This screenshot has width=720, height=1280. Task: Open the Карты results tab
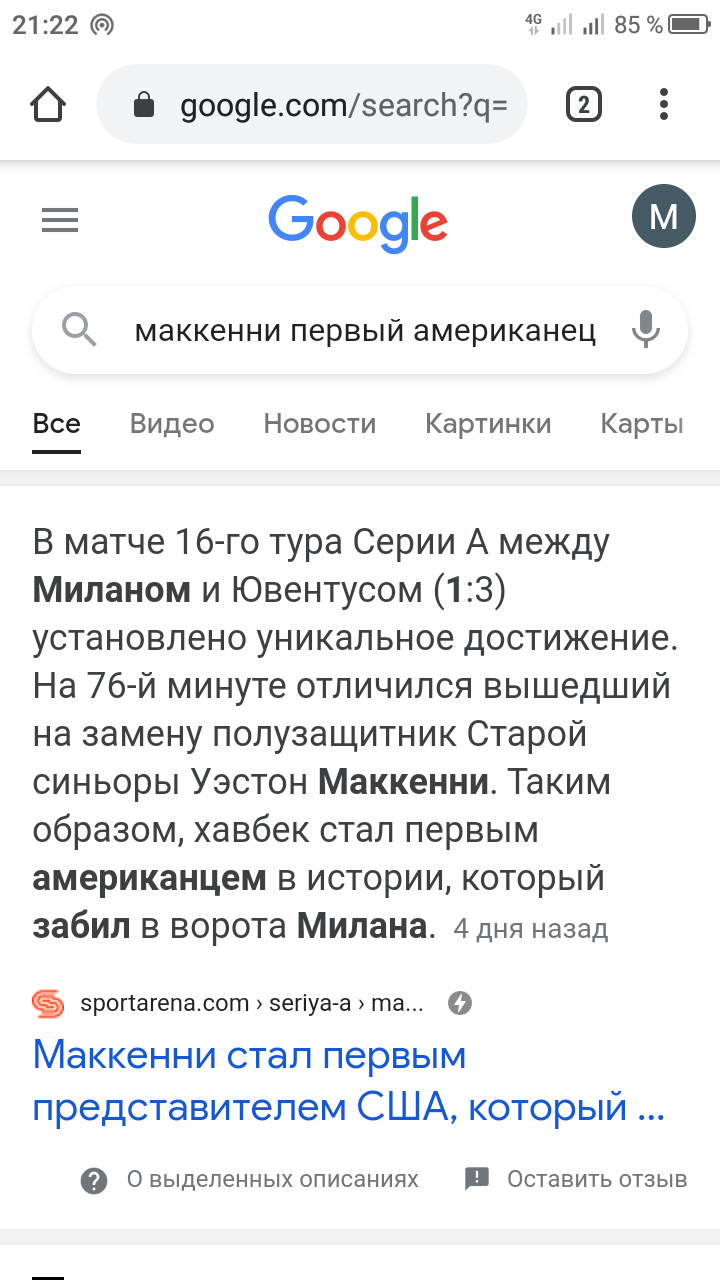coord(641,423)
